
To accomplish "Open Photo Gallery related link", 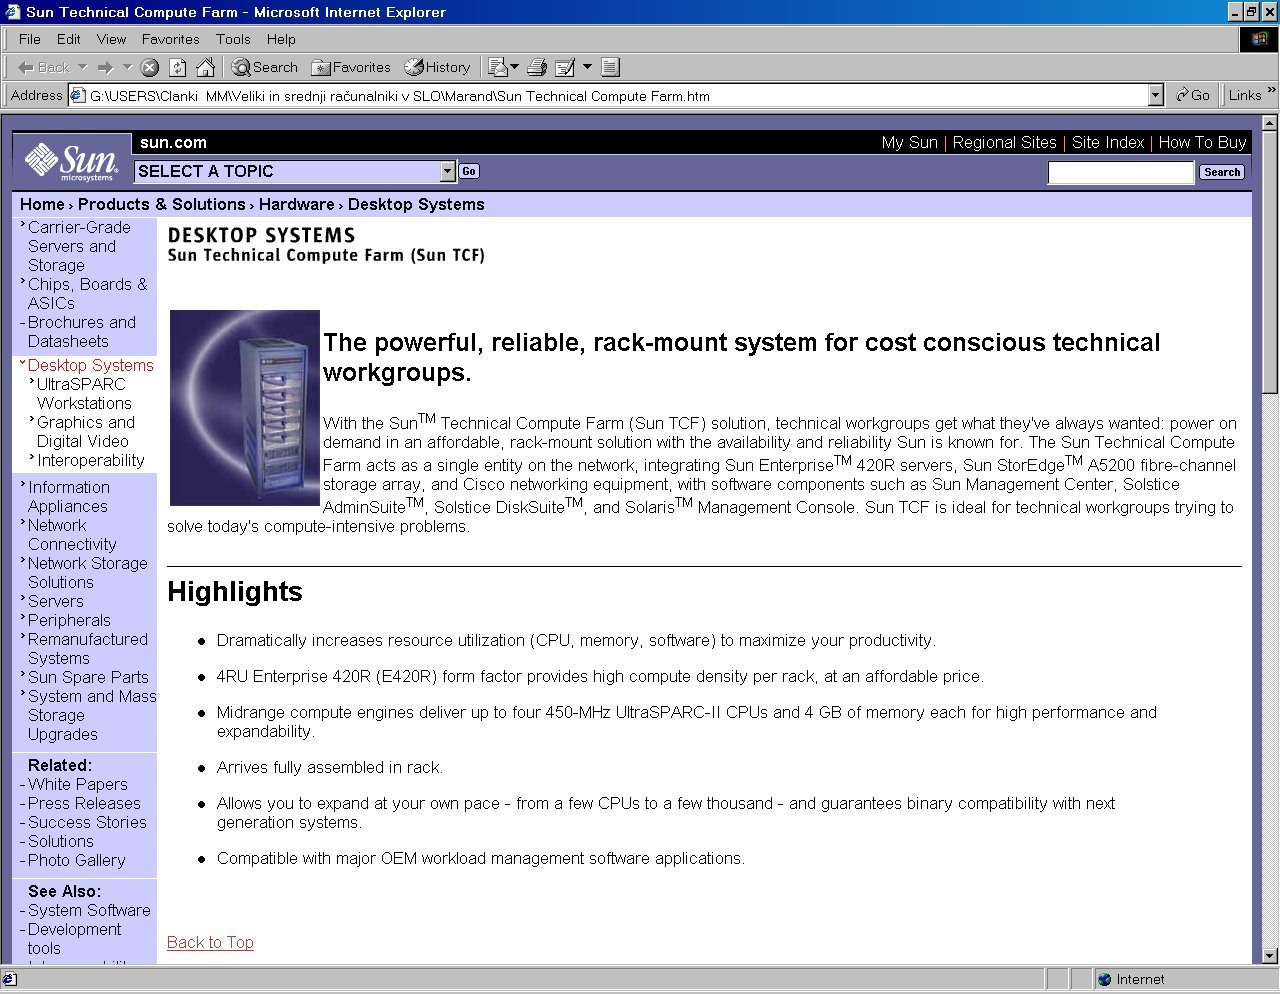I will (76, 860).
